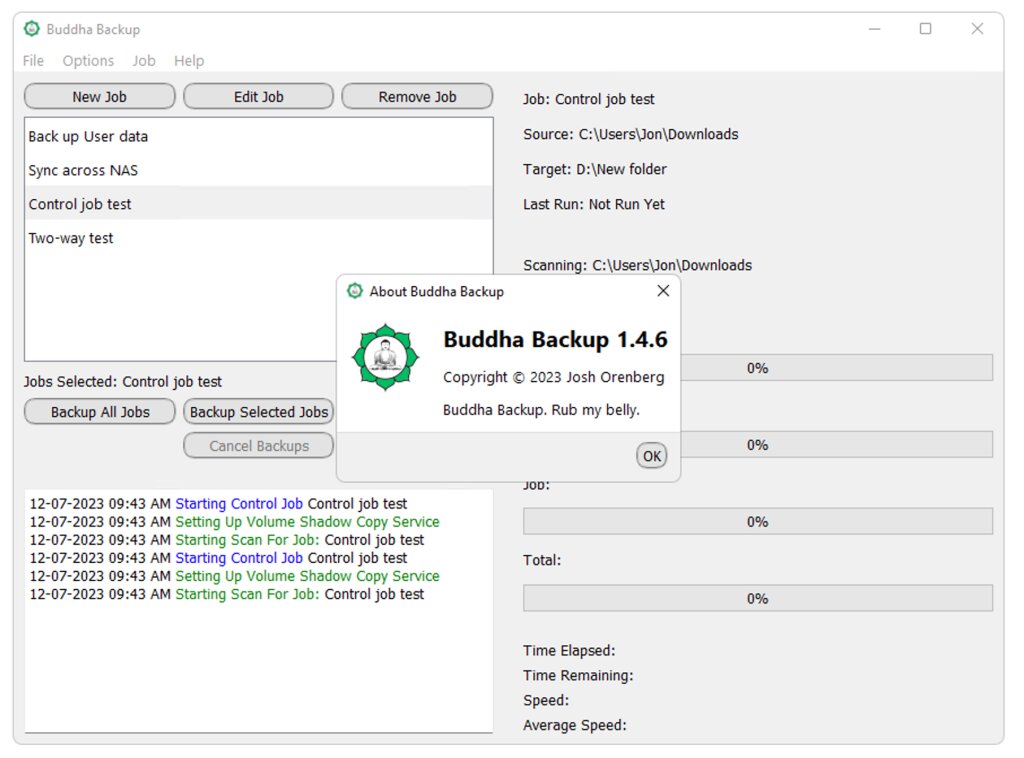Viewport: 1024px width, 758px height.
Task: Maximize the Buddha Backup window
Action: pyautogui.click(x=925, y=29)
